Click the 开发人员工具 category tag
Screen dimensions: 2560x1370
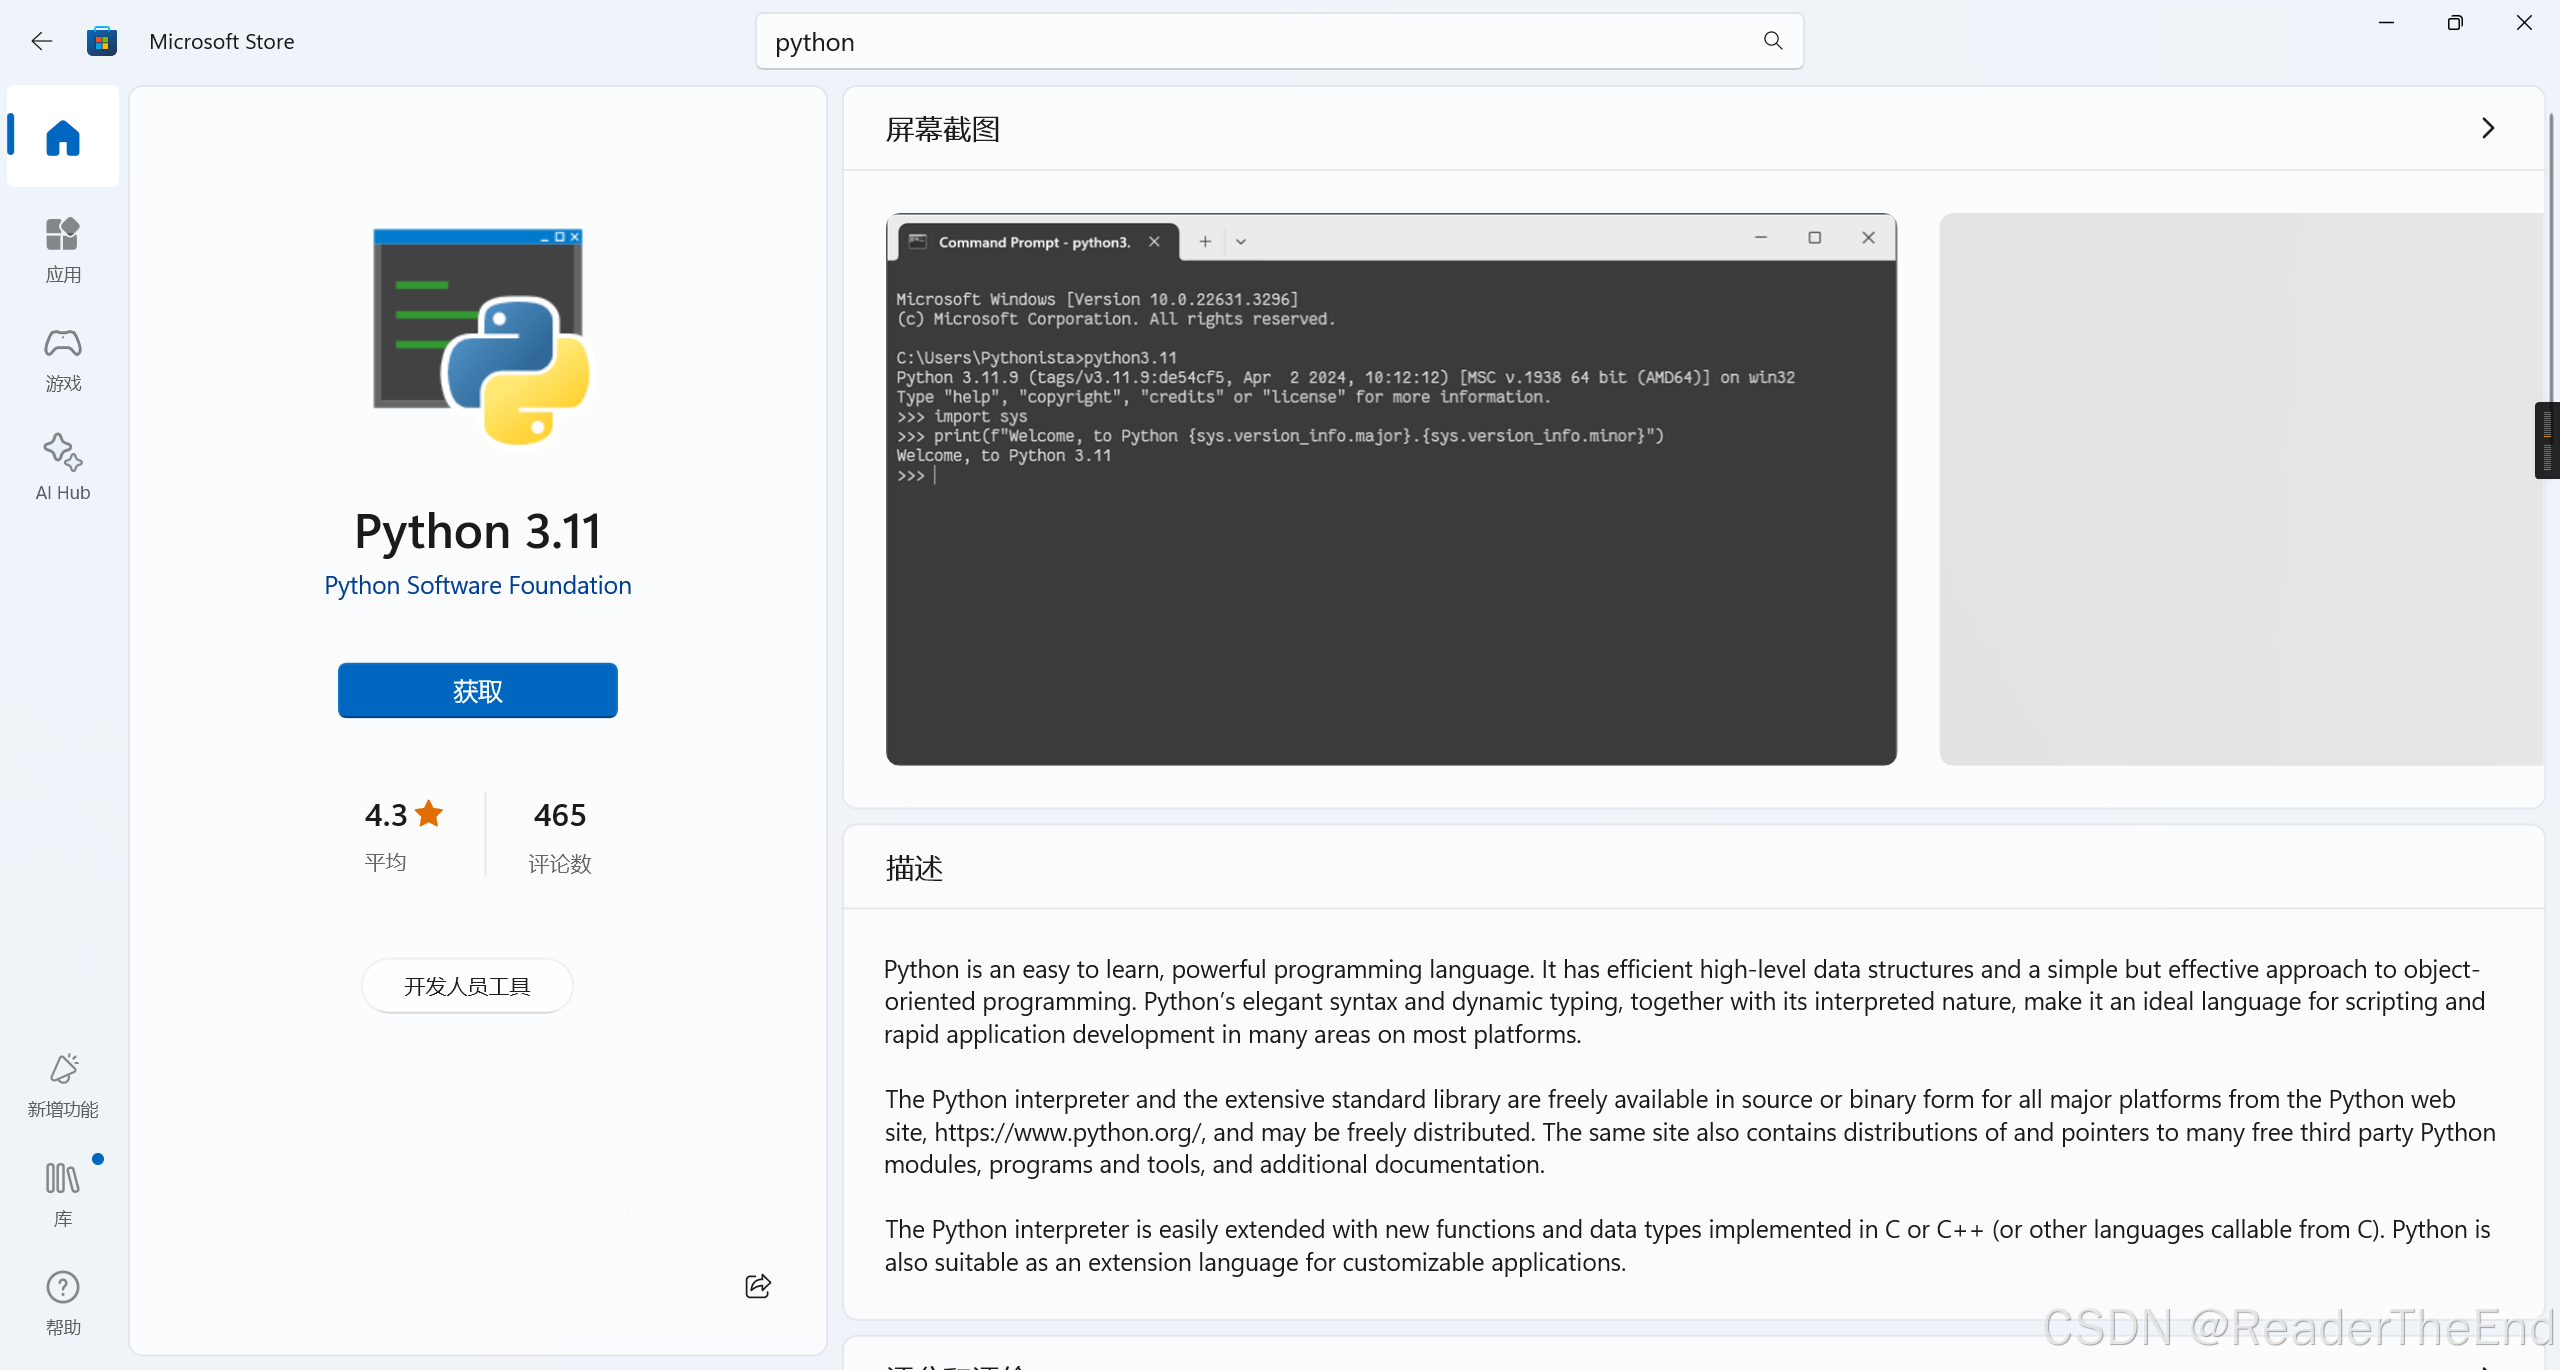pos(467,986)
